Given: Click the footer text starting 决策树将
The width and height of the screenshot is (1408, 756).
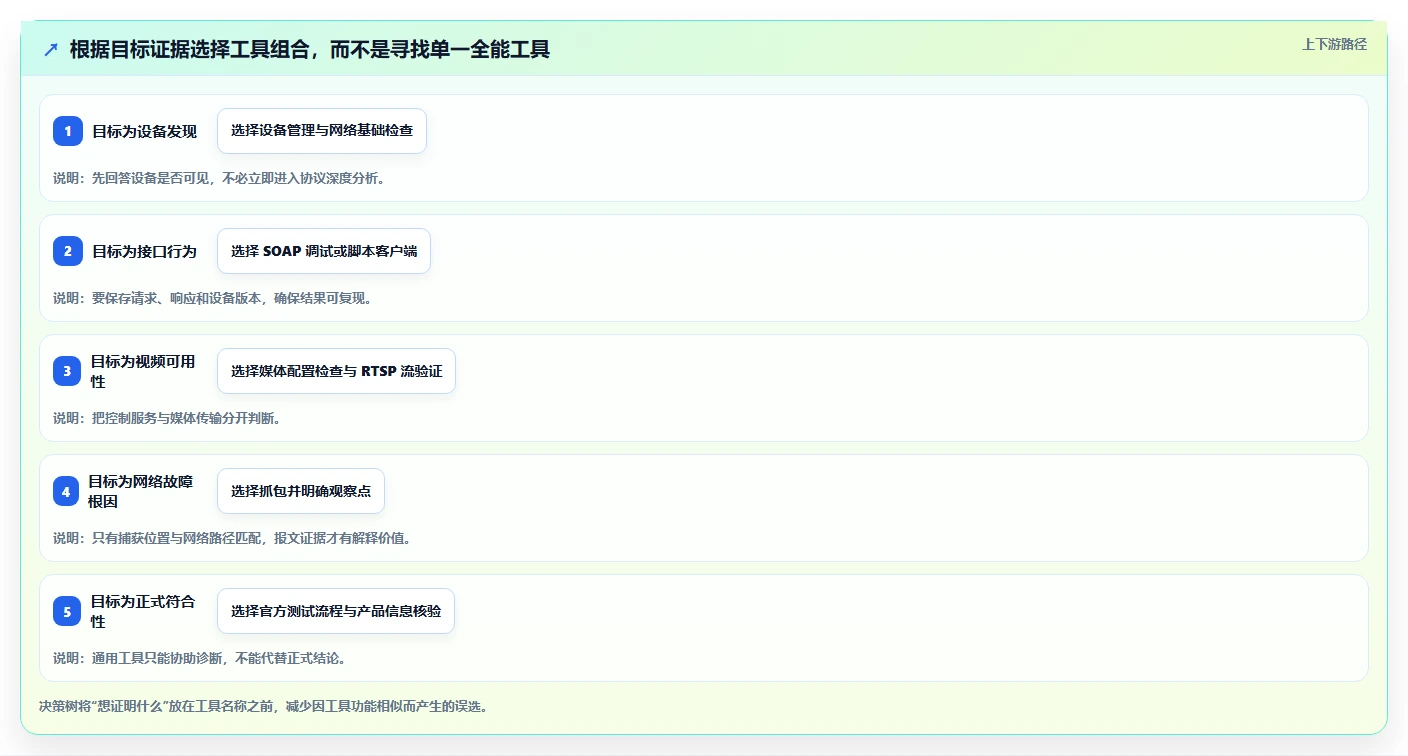Looking at the screenshot, I should click(263, 706).
